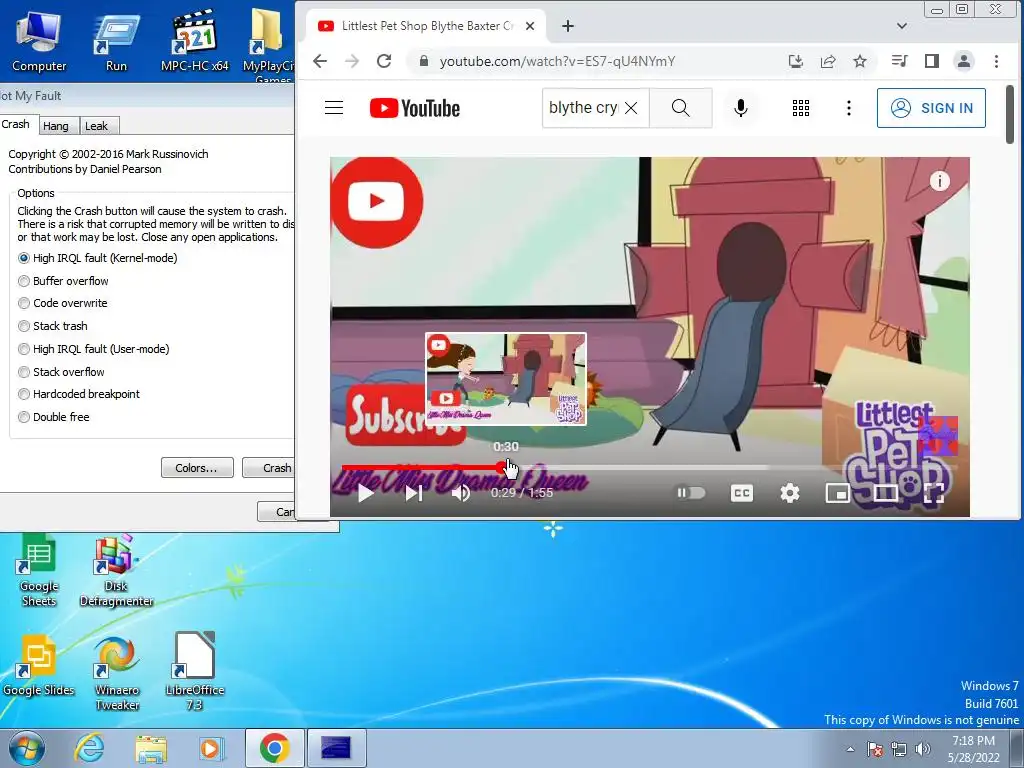Open a new Chrome tab
This screenshot has width=1024, height=768.
pyautogui.click(x=568, y=26)
